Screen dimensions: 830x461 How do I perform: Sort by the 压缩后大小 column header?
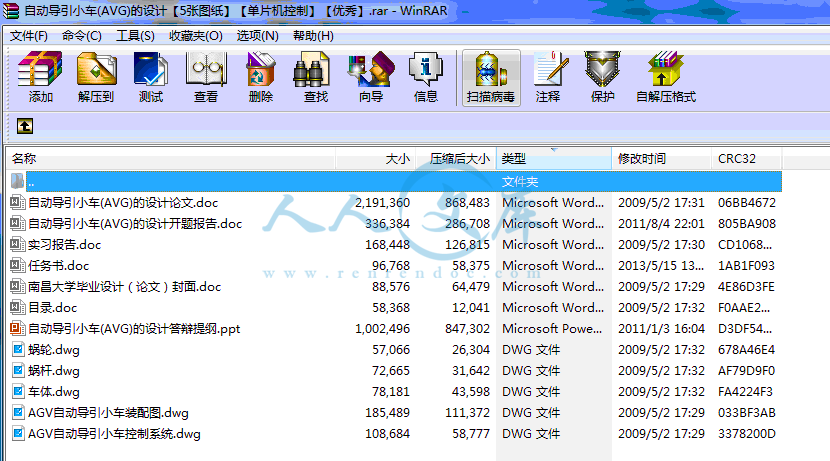456,159
